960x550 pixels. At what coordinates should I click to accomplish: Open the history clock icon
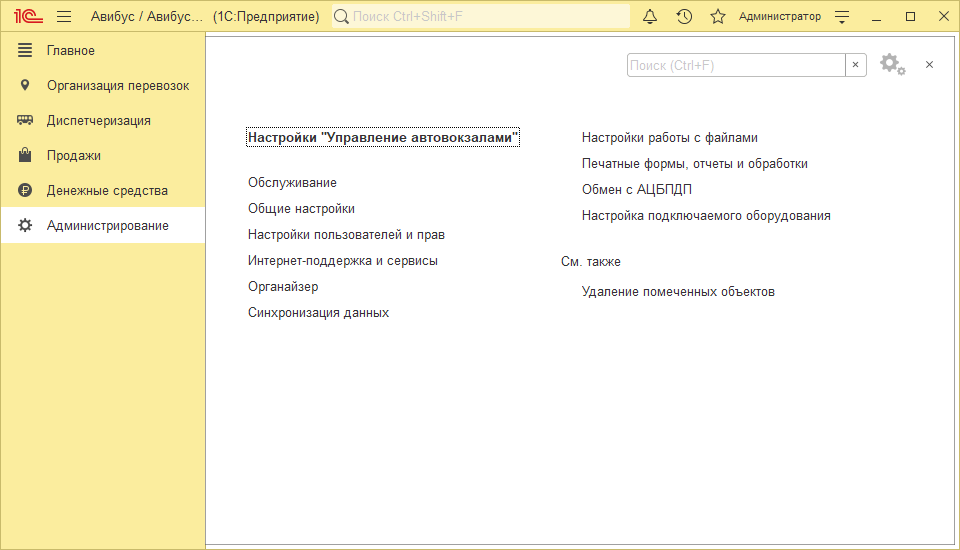[x=684, y=17]
